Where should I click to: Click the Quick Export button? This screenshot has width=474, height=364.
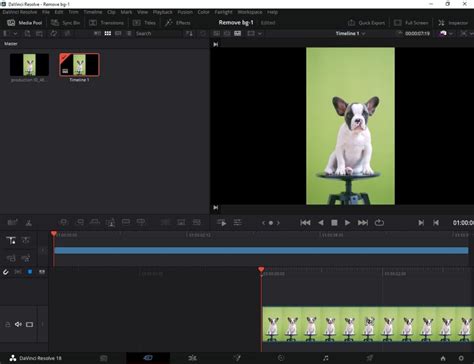[x=366, y=23]
